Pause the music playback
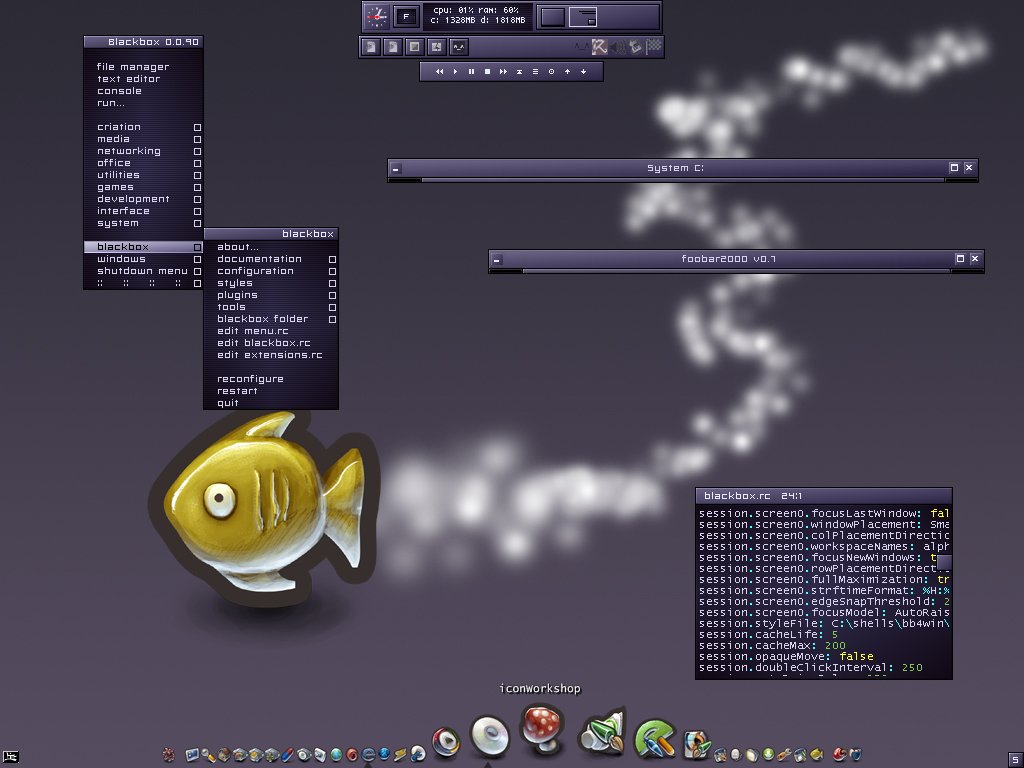The width and height of the screenshot is (1024, 768). pos(471,72)
